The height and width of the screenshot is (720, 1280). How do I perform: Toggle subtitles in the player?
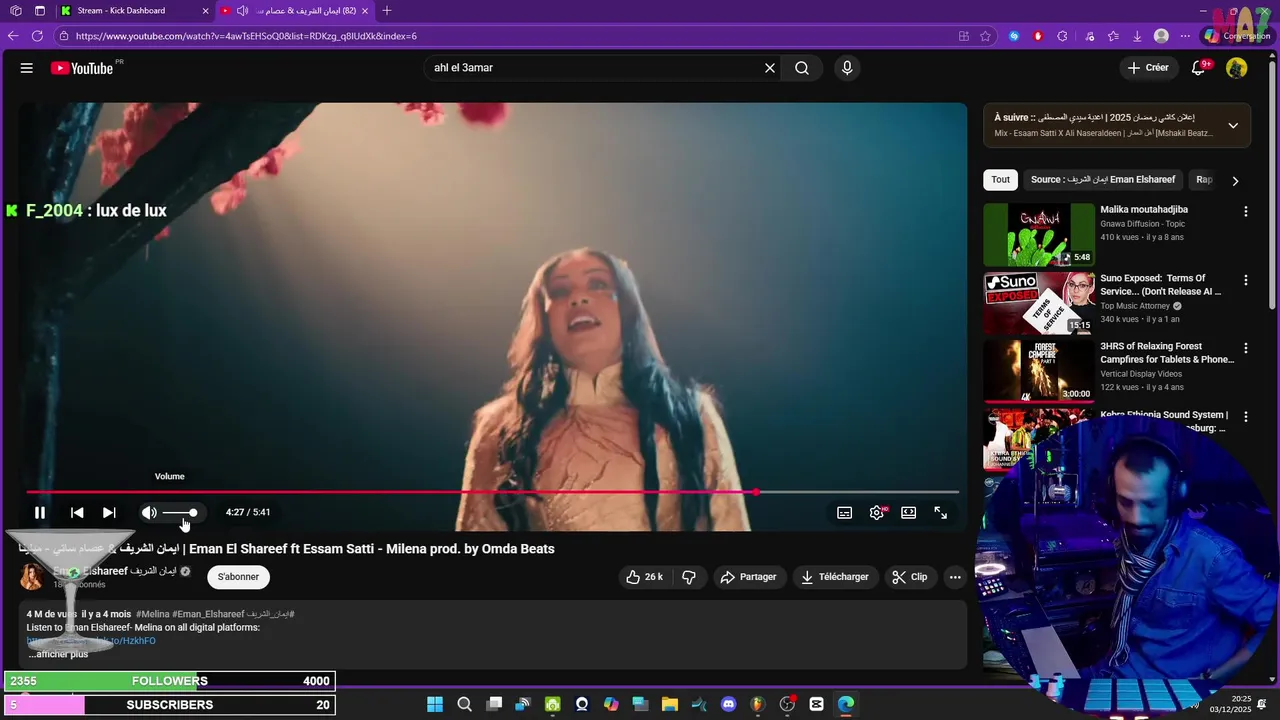[845, 512]
